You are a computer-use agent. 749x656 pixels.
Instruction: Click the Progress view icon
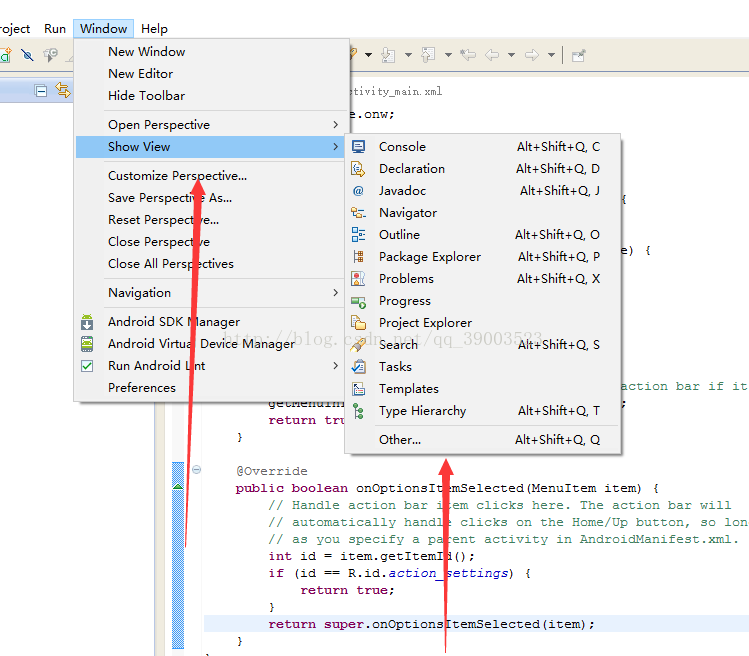pos(358,302)
